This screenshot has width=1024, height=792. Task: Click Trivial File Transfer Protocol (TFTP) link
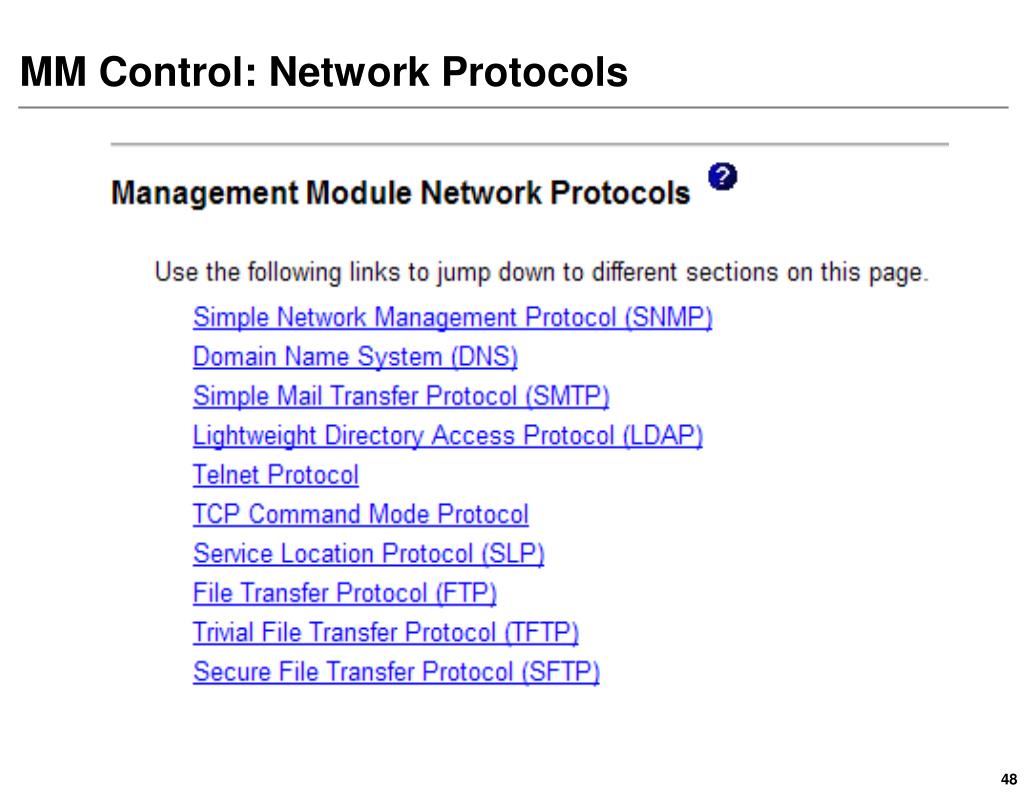[386, 632]
